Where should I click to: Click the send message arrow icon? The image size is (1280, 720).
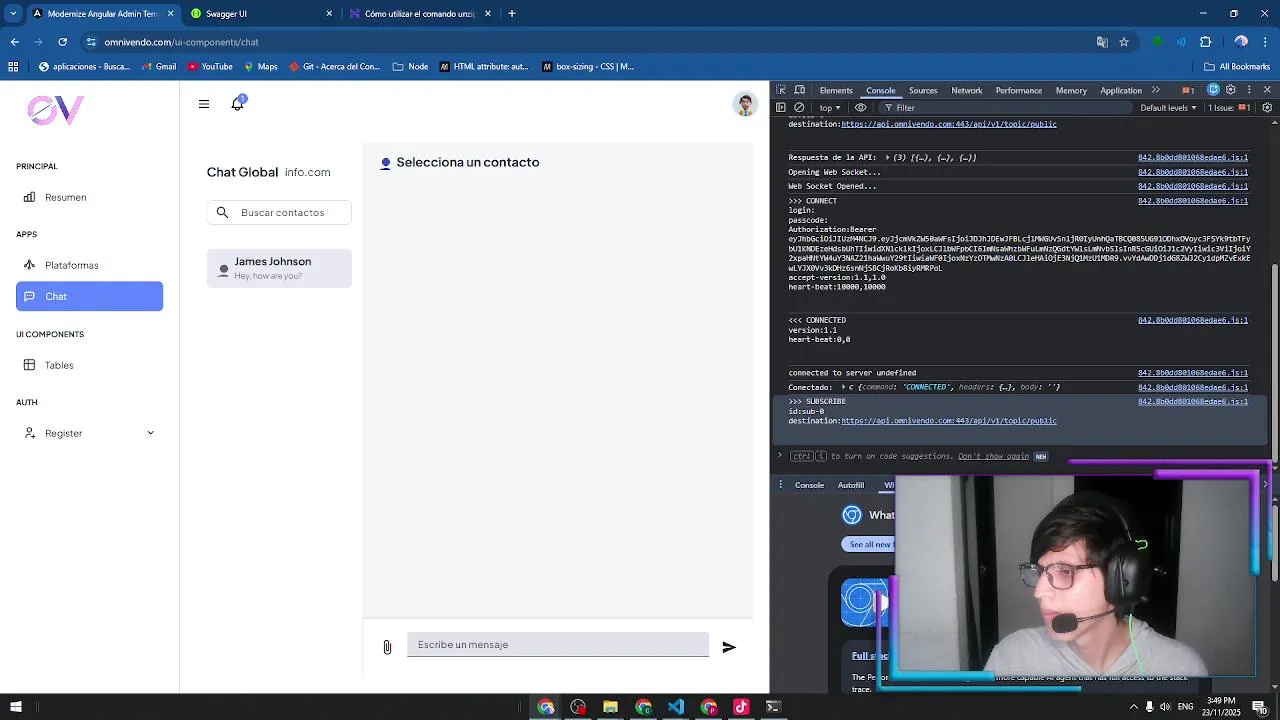[729, 647]
